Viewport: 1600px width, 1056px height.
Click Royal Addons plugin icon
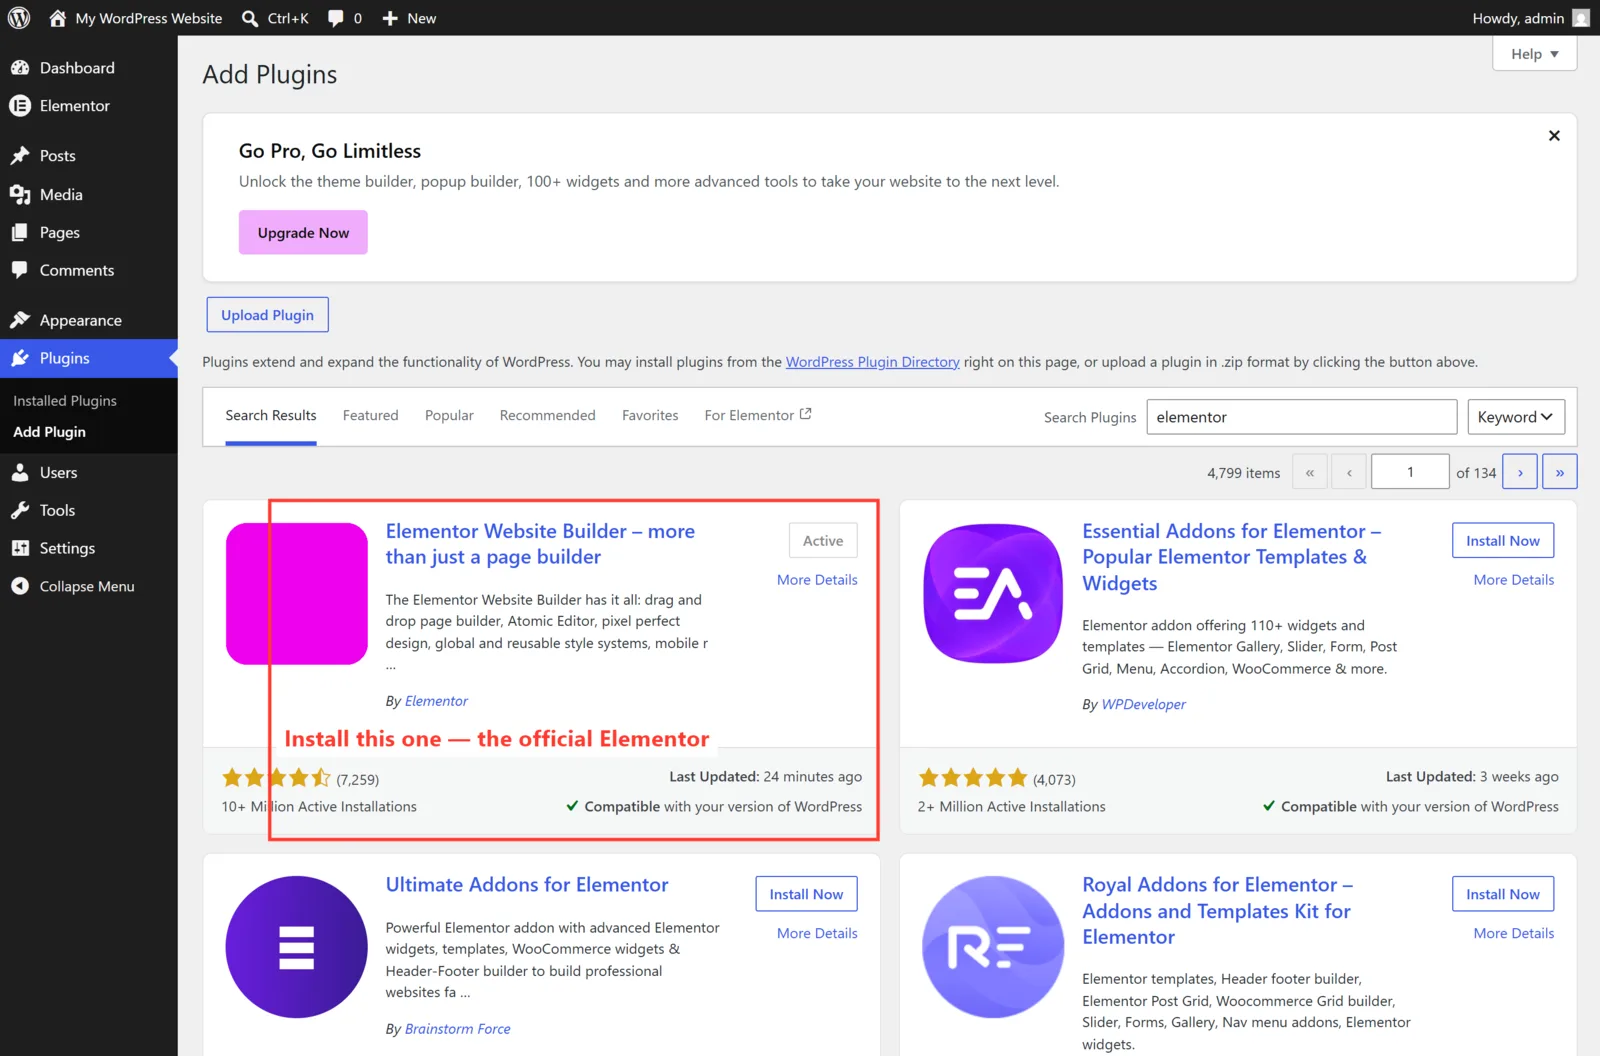(x=993, y=947)
